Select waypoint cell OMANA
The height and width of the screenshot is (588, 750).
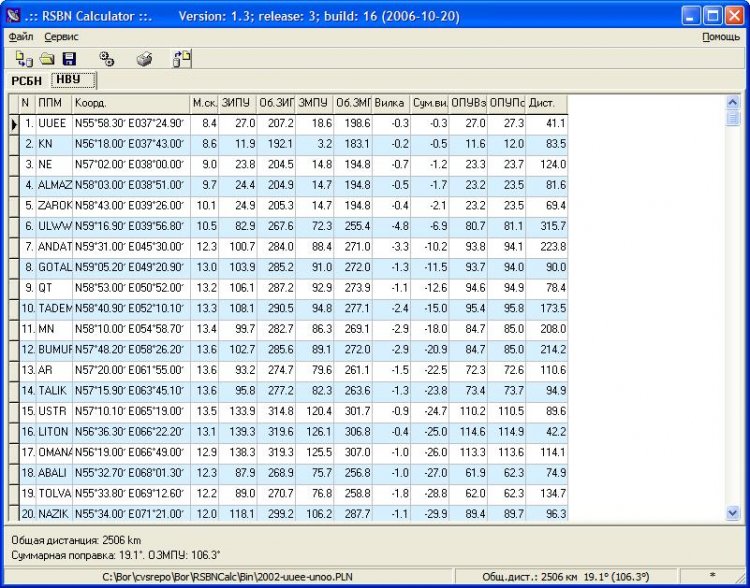(54, 454)
